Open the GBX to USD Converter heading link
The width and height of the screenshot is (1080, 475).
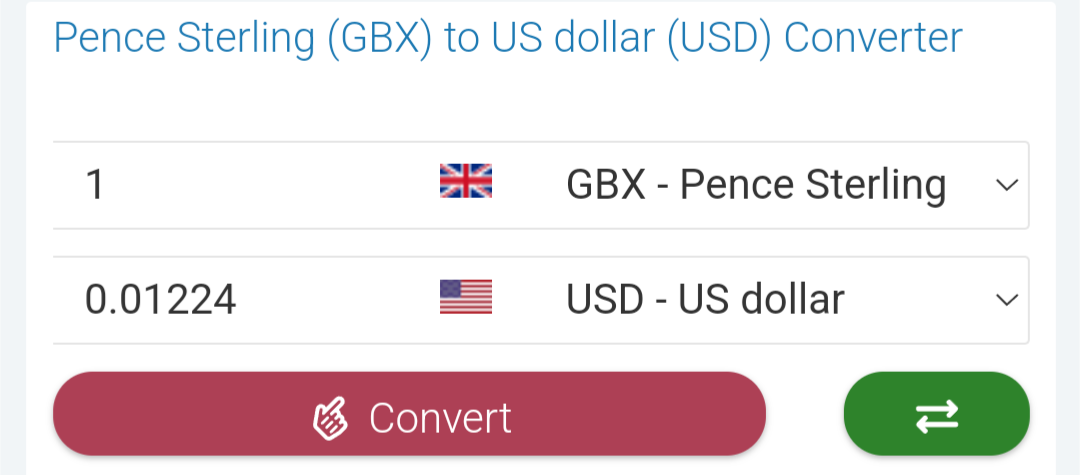(x=507, y=38)
